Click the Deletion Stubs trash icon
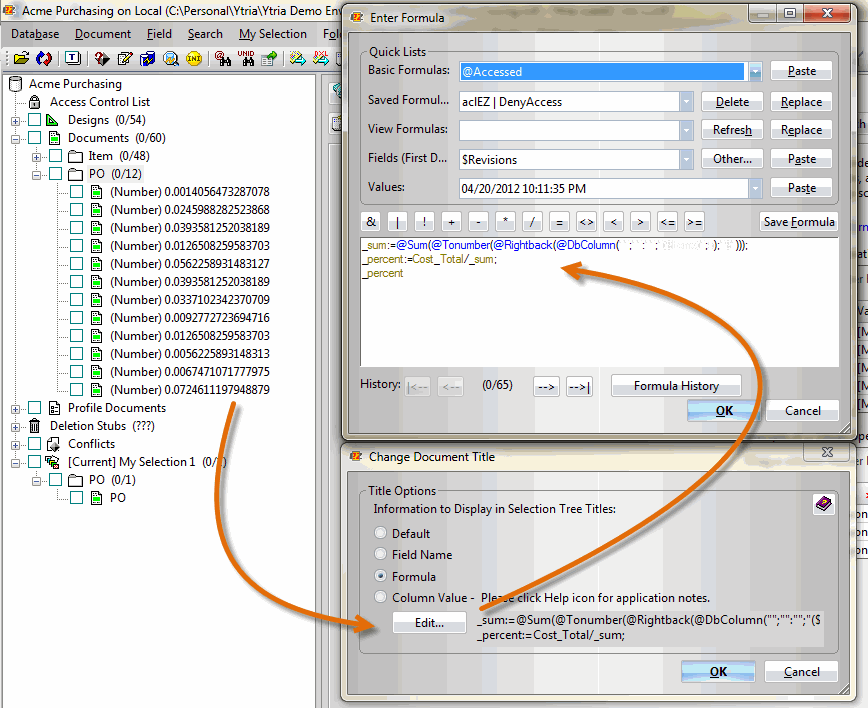 34,426
